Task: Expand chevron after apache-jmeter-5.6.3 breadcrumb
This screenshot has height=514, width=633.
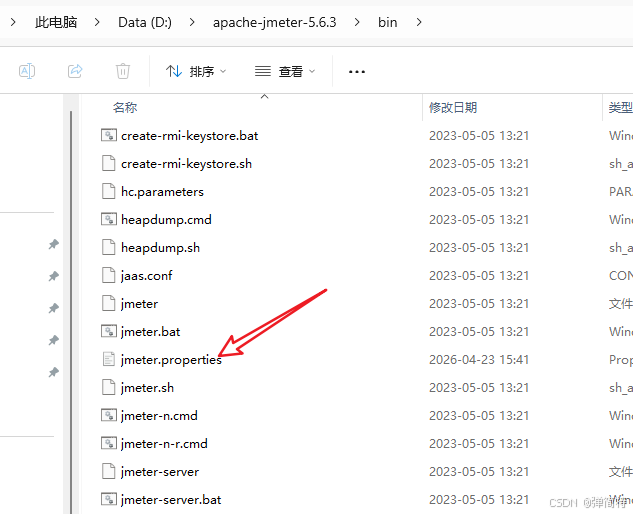Action: tap(357, 22)
